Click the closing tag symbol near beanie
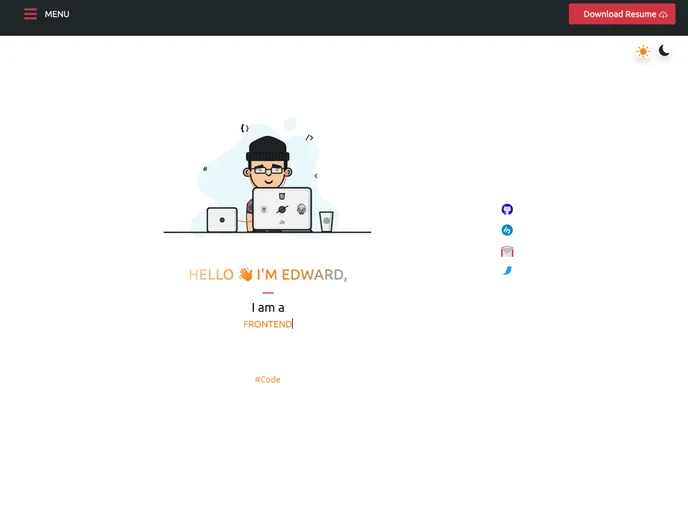Viewport: 688px width, 512px height. 309,137
